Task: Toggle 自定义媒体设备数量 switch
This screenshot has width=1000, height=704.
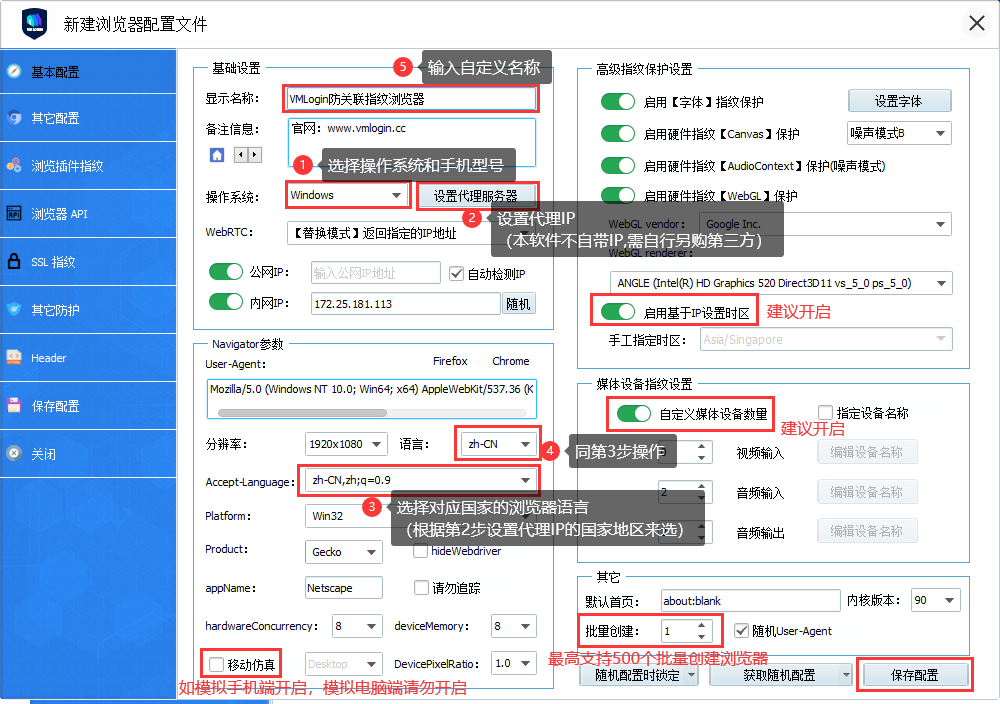Action: coord(634,414)
